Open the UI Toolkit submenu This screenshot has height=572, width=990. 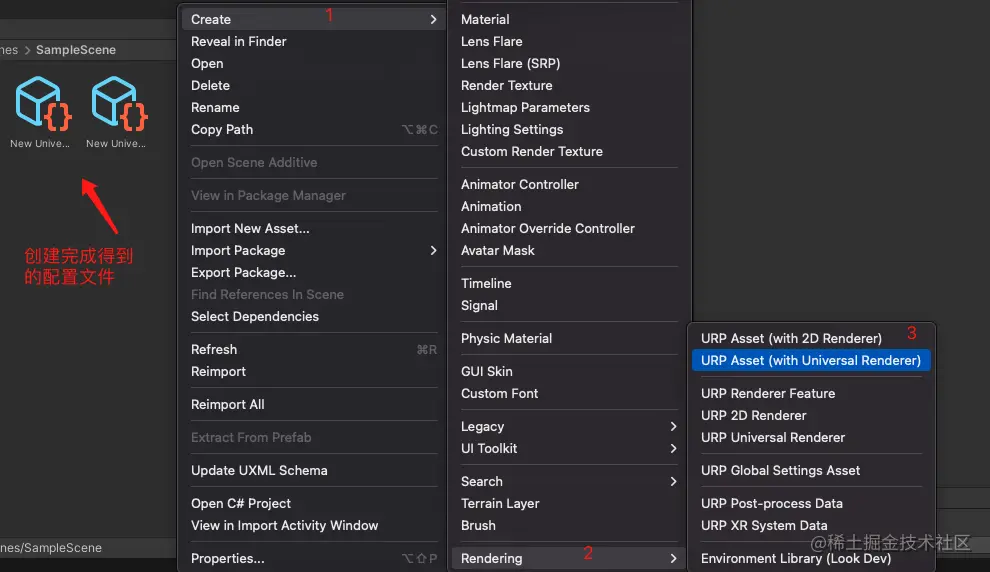pyautogui.click(x=569, y=449)
